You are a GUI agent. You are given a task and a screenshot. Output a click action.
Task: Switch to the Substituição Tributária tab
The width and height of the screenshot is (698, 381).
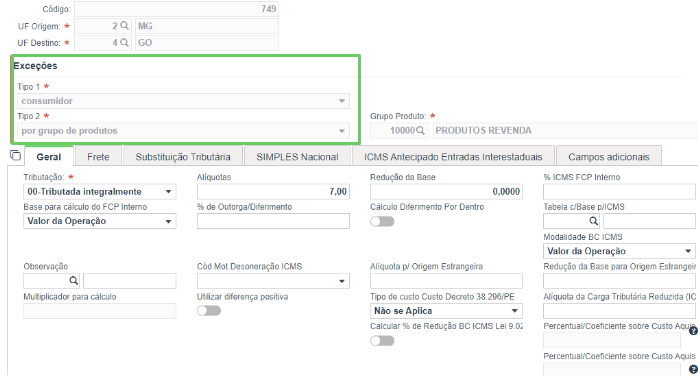coord(183,157)
